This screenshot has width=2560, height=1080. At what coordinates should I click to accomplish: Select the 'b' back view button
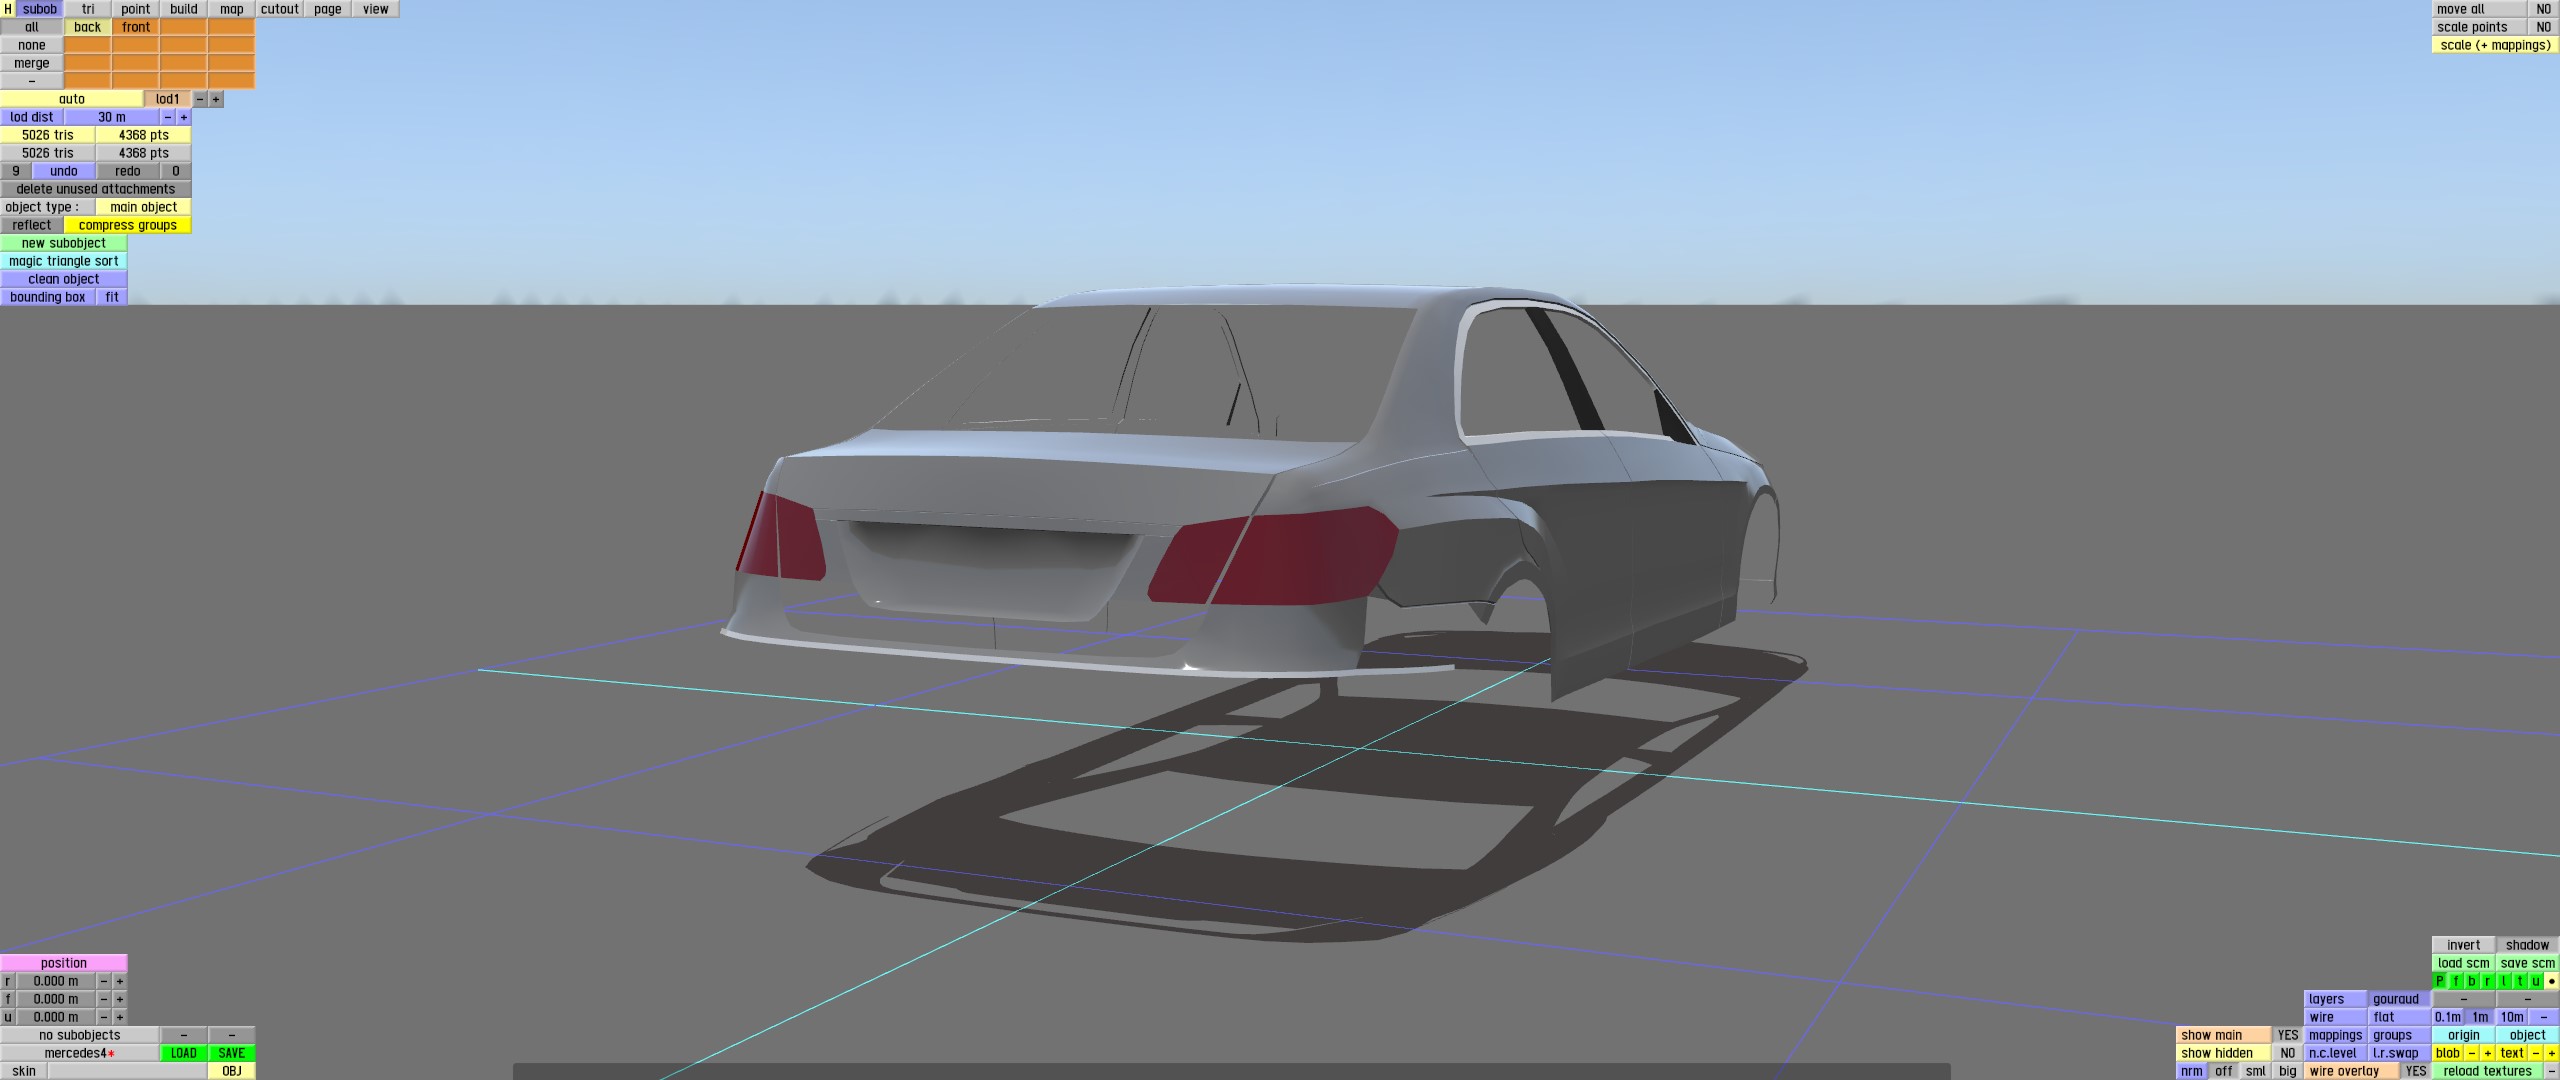(2472, 981)
